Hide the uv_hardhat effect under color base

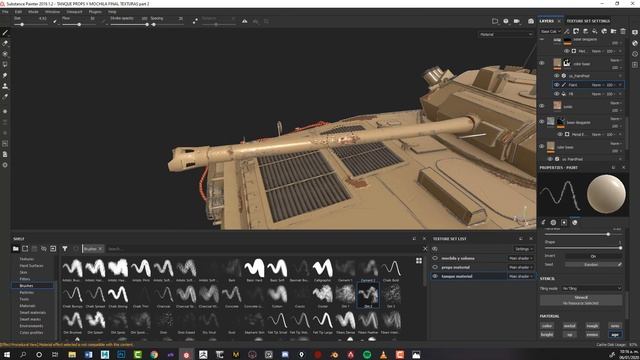pyautogui.click(x=556, y=76)
